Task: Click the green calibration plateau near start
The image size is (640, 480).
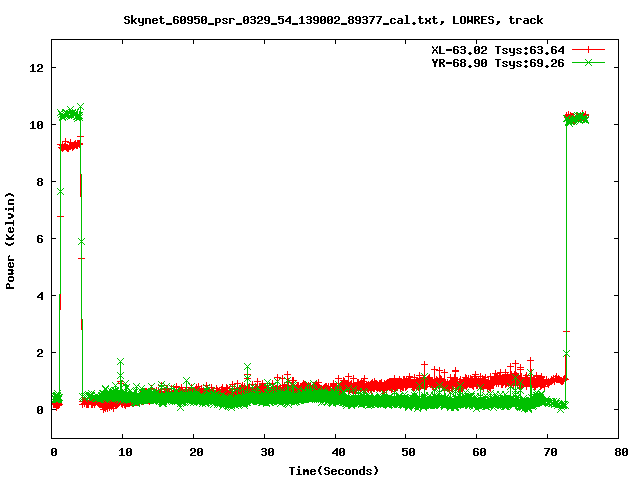Action: 70,115
